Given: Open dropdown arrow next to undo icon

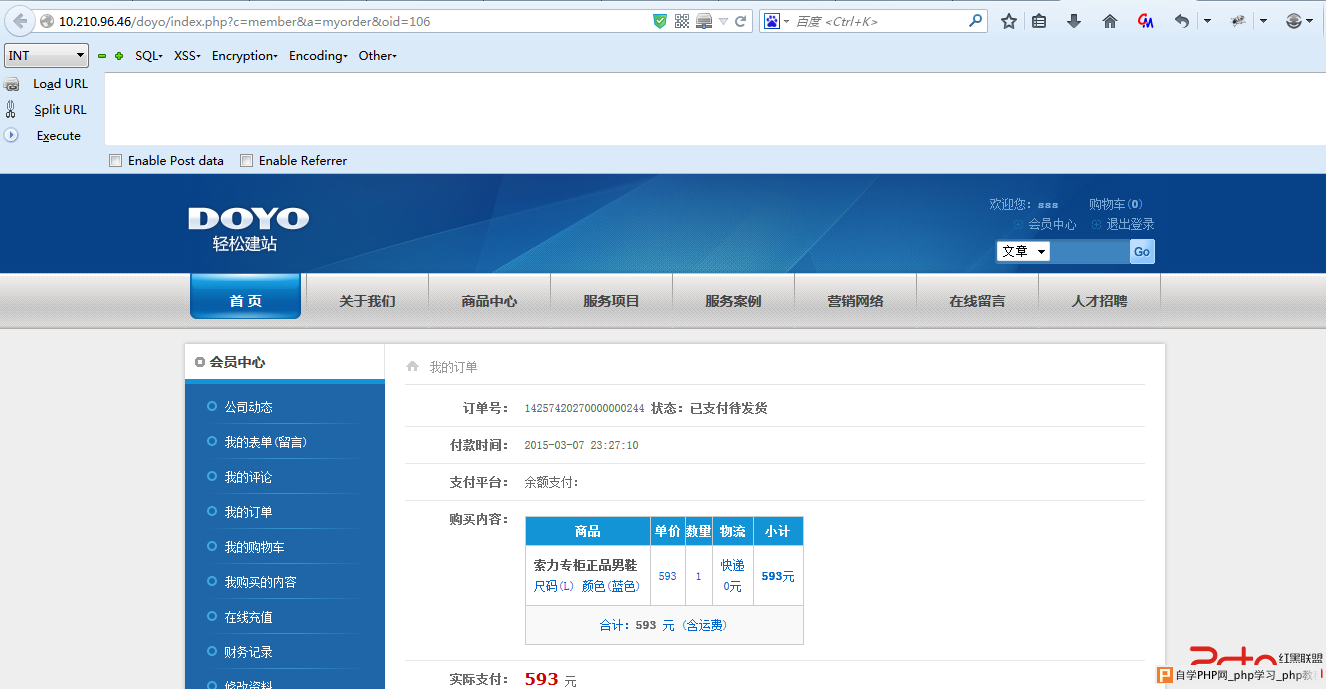Looking at the screenshot, I should pos(1208,21).
